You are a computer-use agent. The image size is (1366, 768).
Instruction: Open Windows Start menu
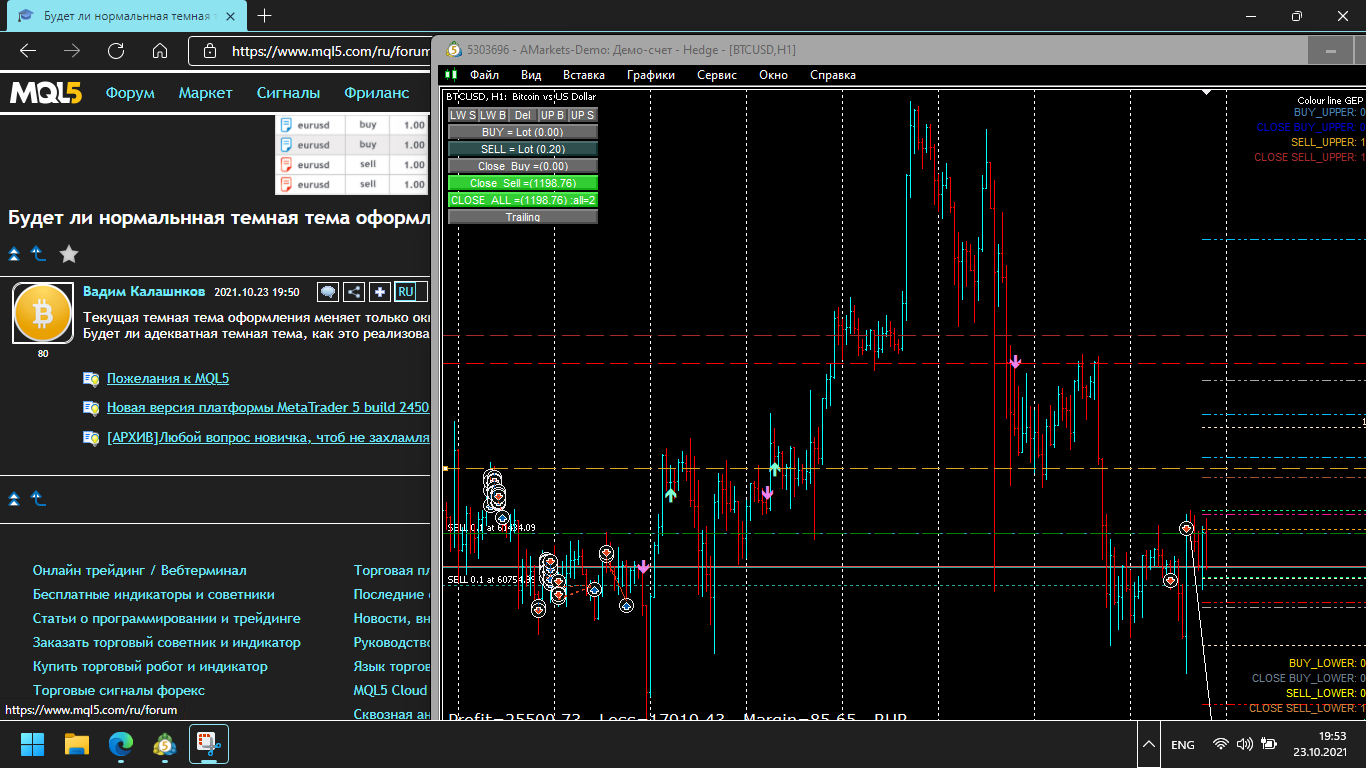[33, 744]
